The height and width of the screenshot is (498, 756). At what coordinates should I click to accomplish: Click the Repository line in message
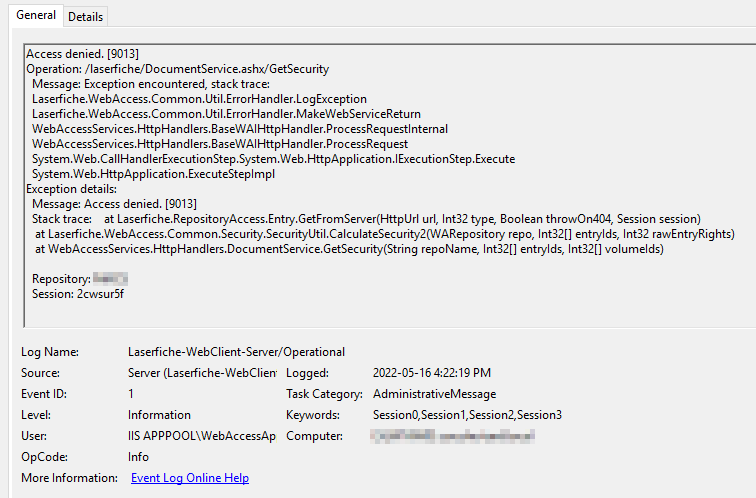[x=80, y=279]
